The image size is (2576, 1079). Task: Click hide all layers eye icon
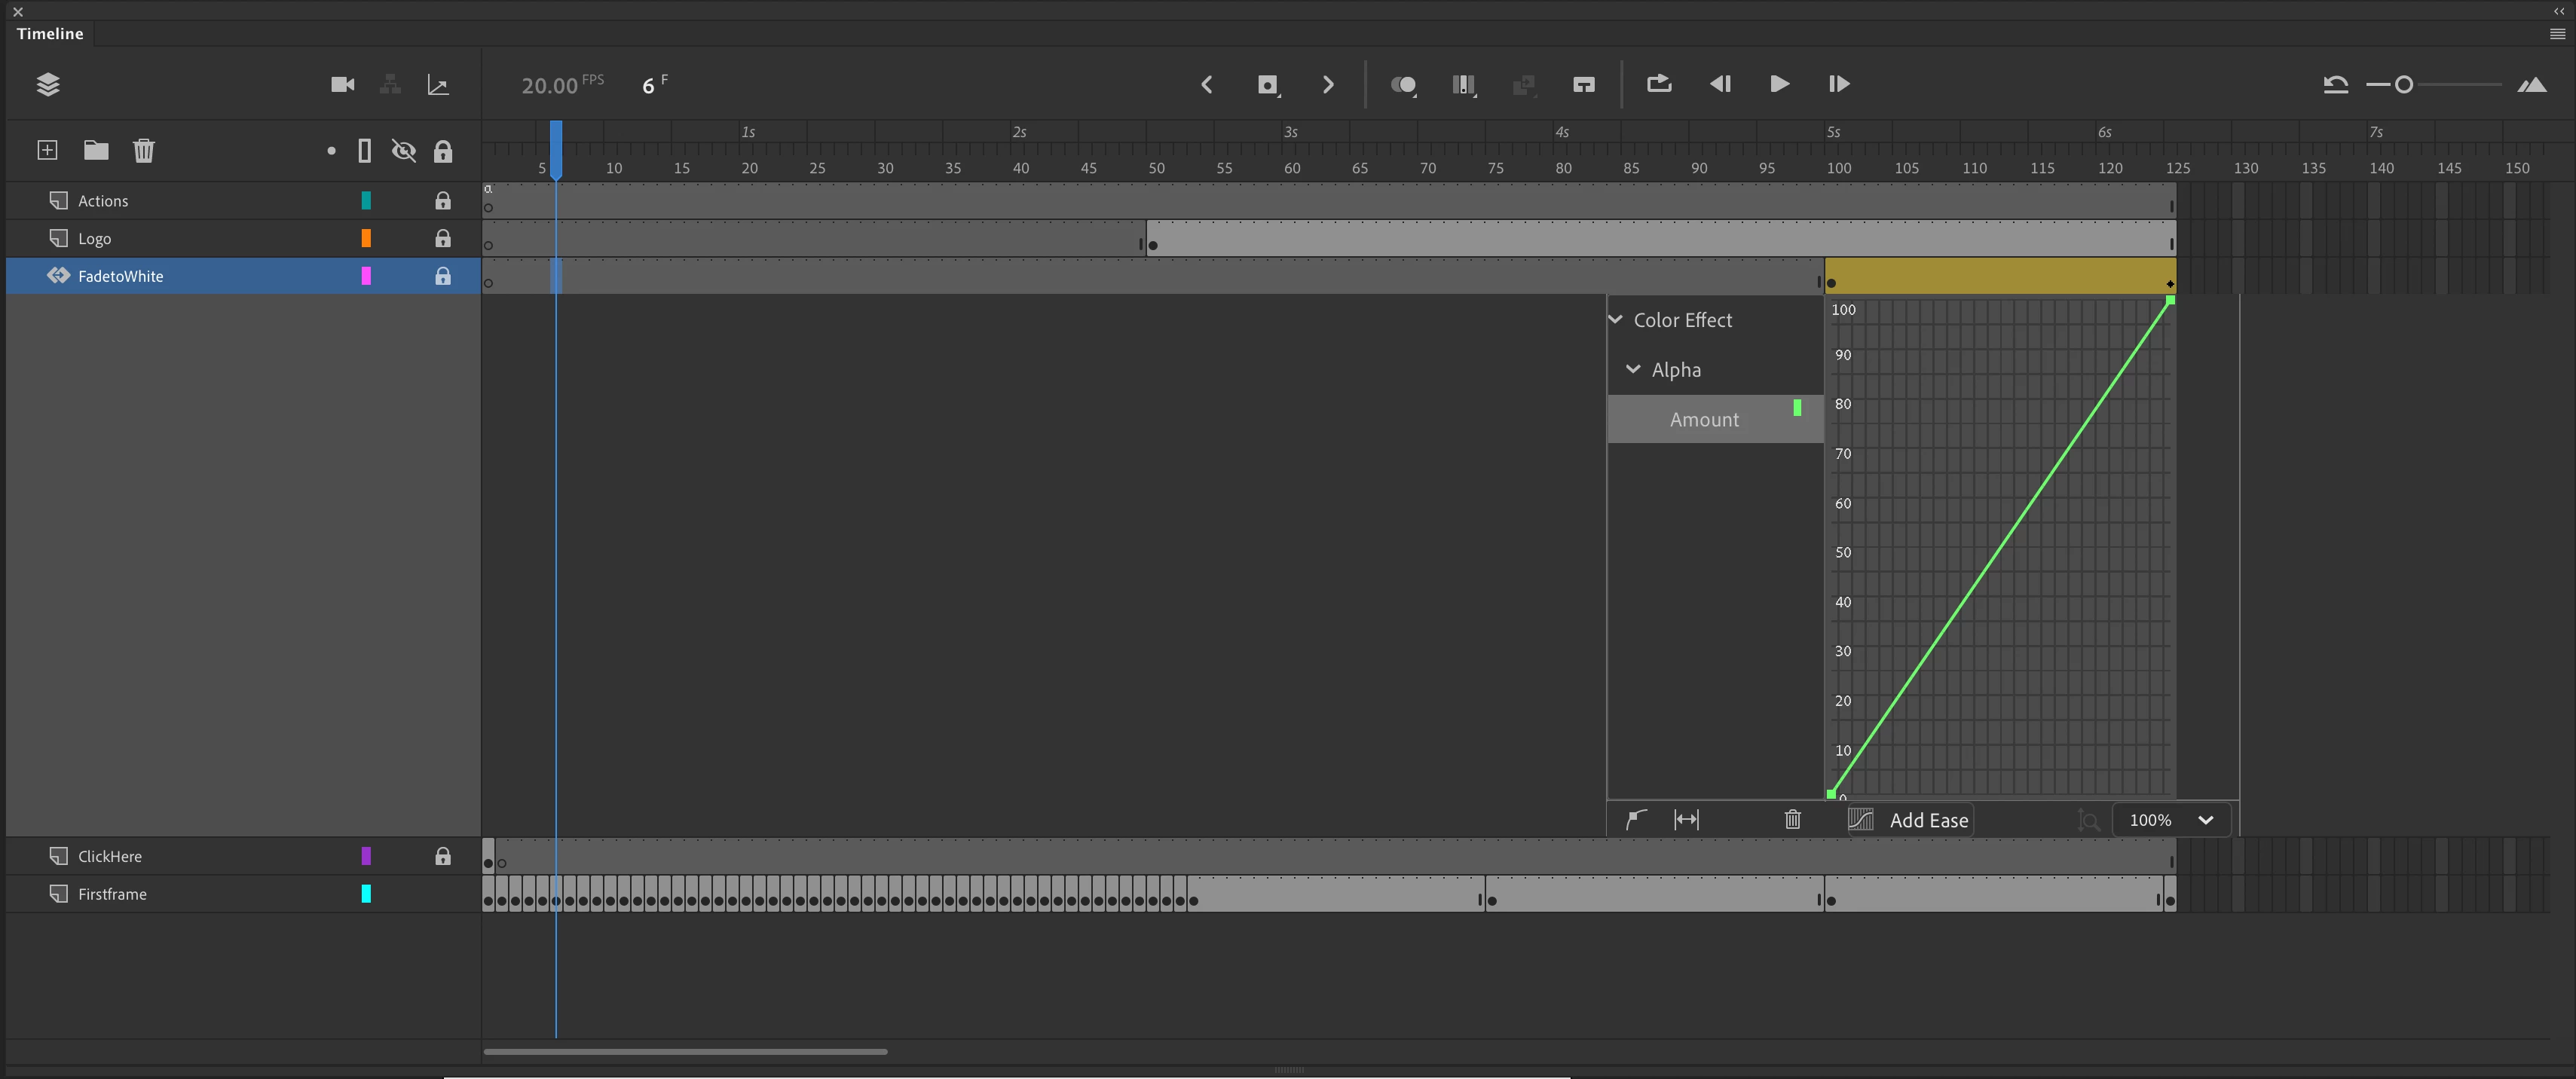404,150
